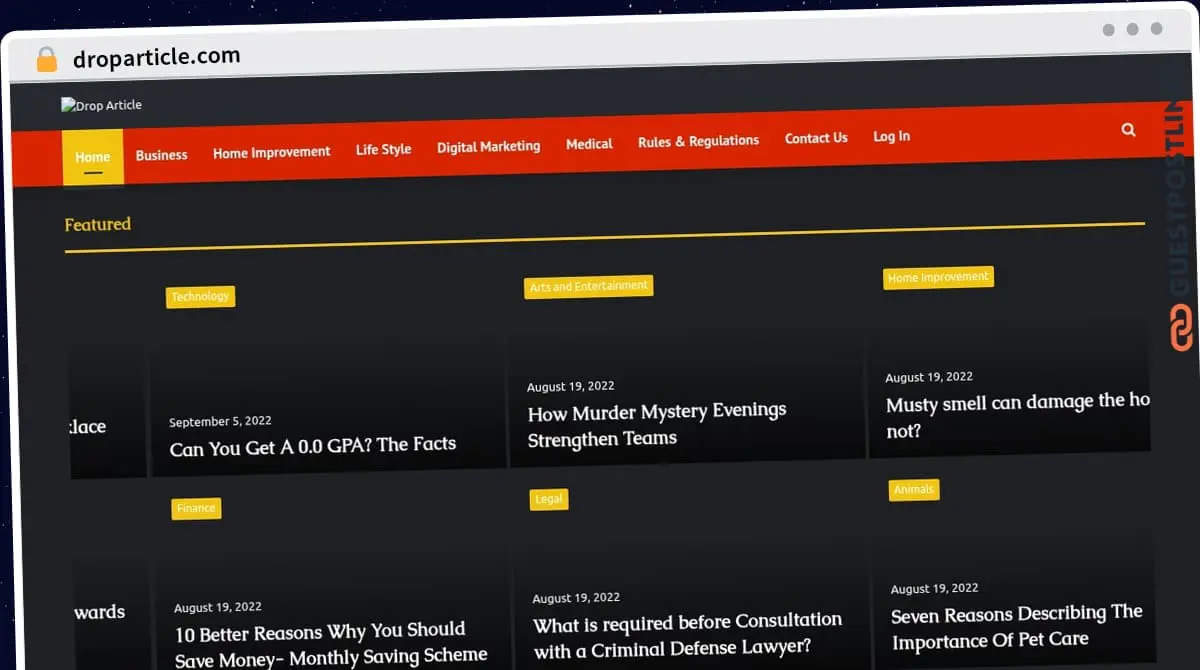This screenshot has width=1200, height=670.
Task: Read 'Can You Get A 0.0 GPA? The Facts'
Action: pyautogui.click(x=312, y=443)
